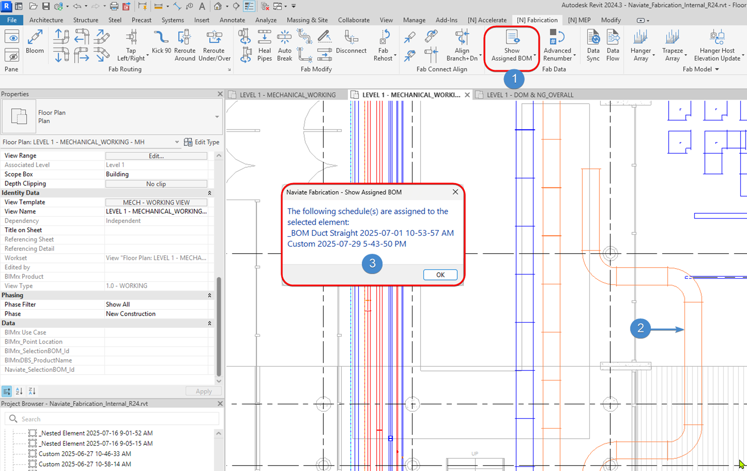Switch to the [N] MEP ribbon tab
The height and width of the screenshot is (471, 747).
[579, 20]
